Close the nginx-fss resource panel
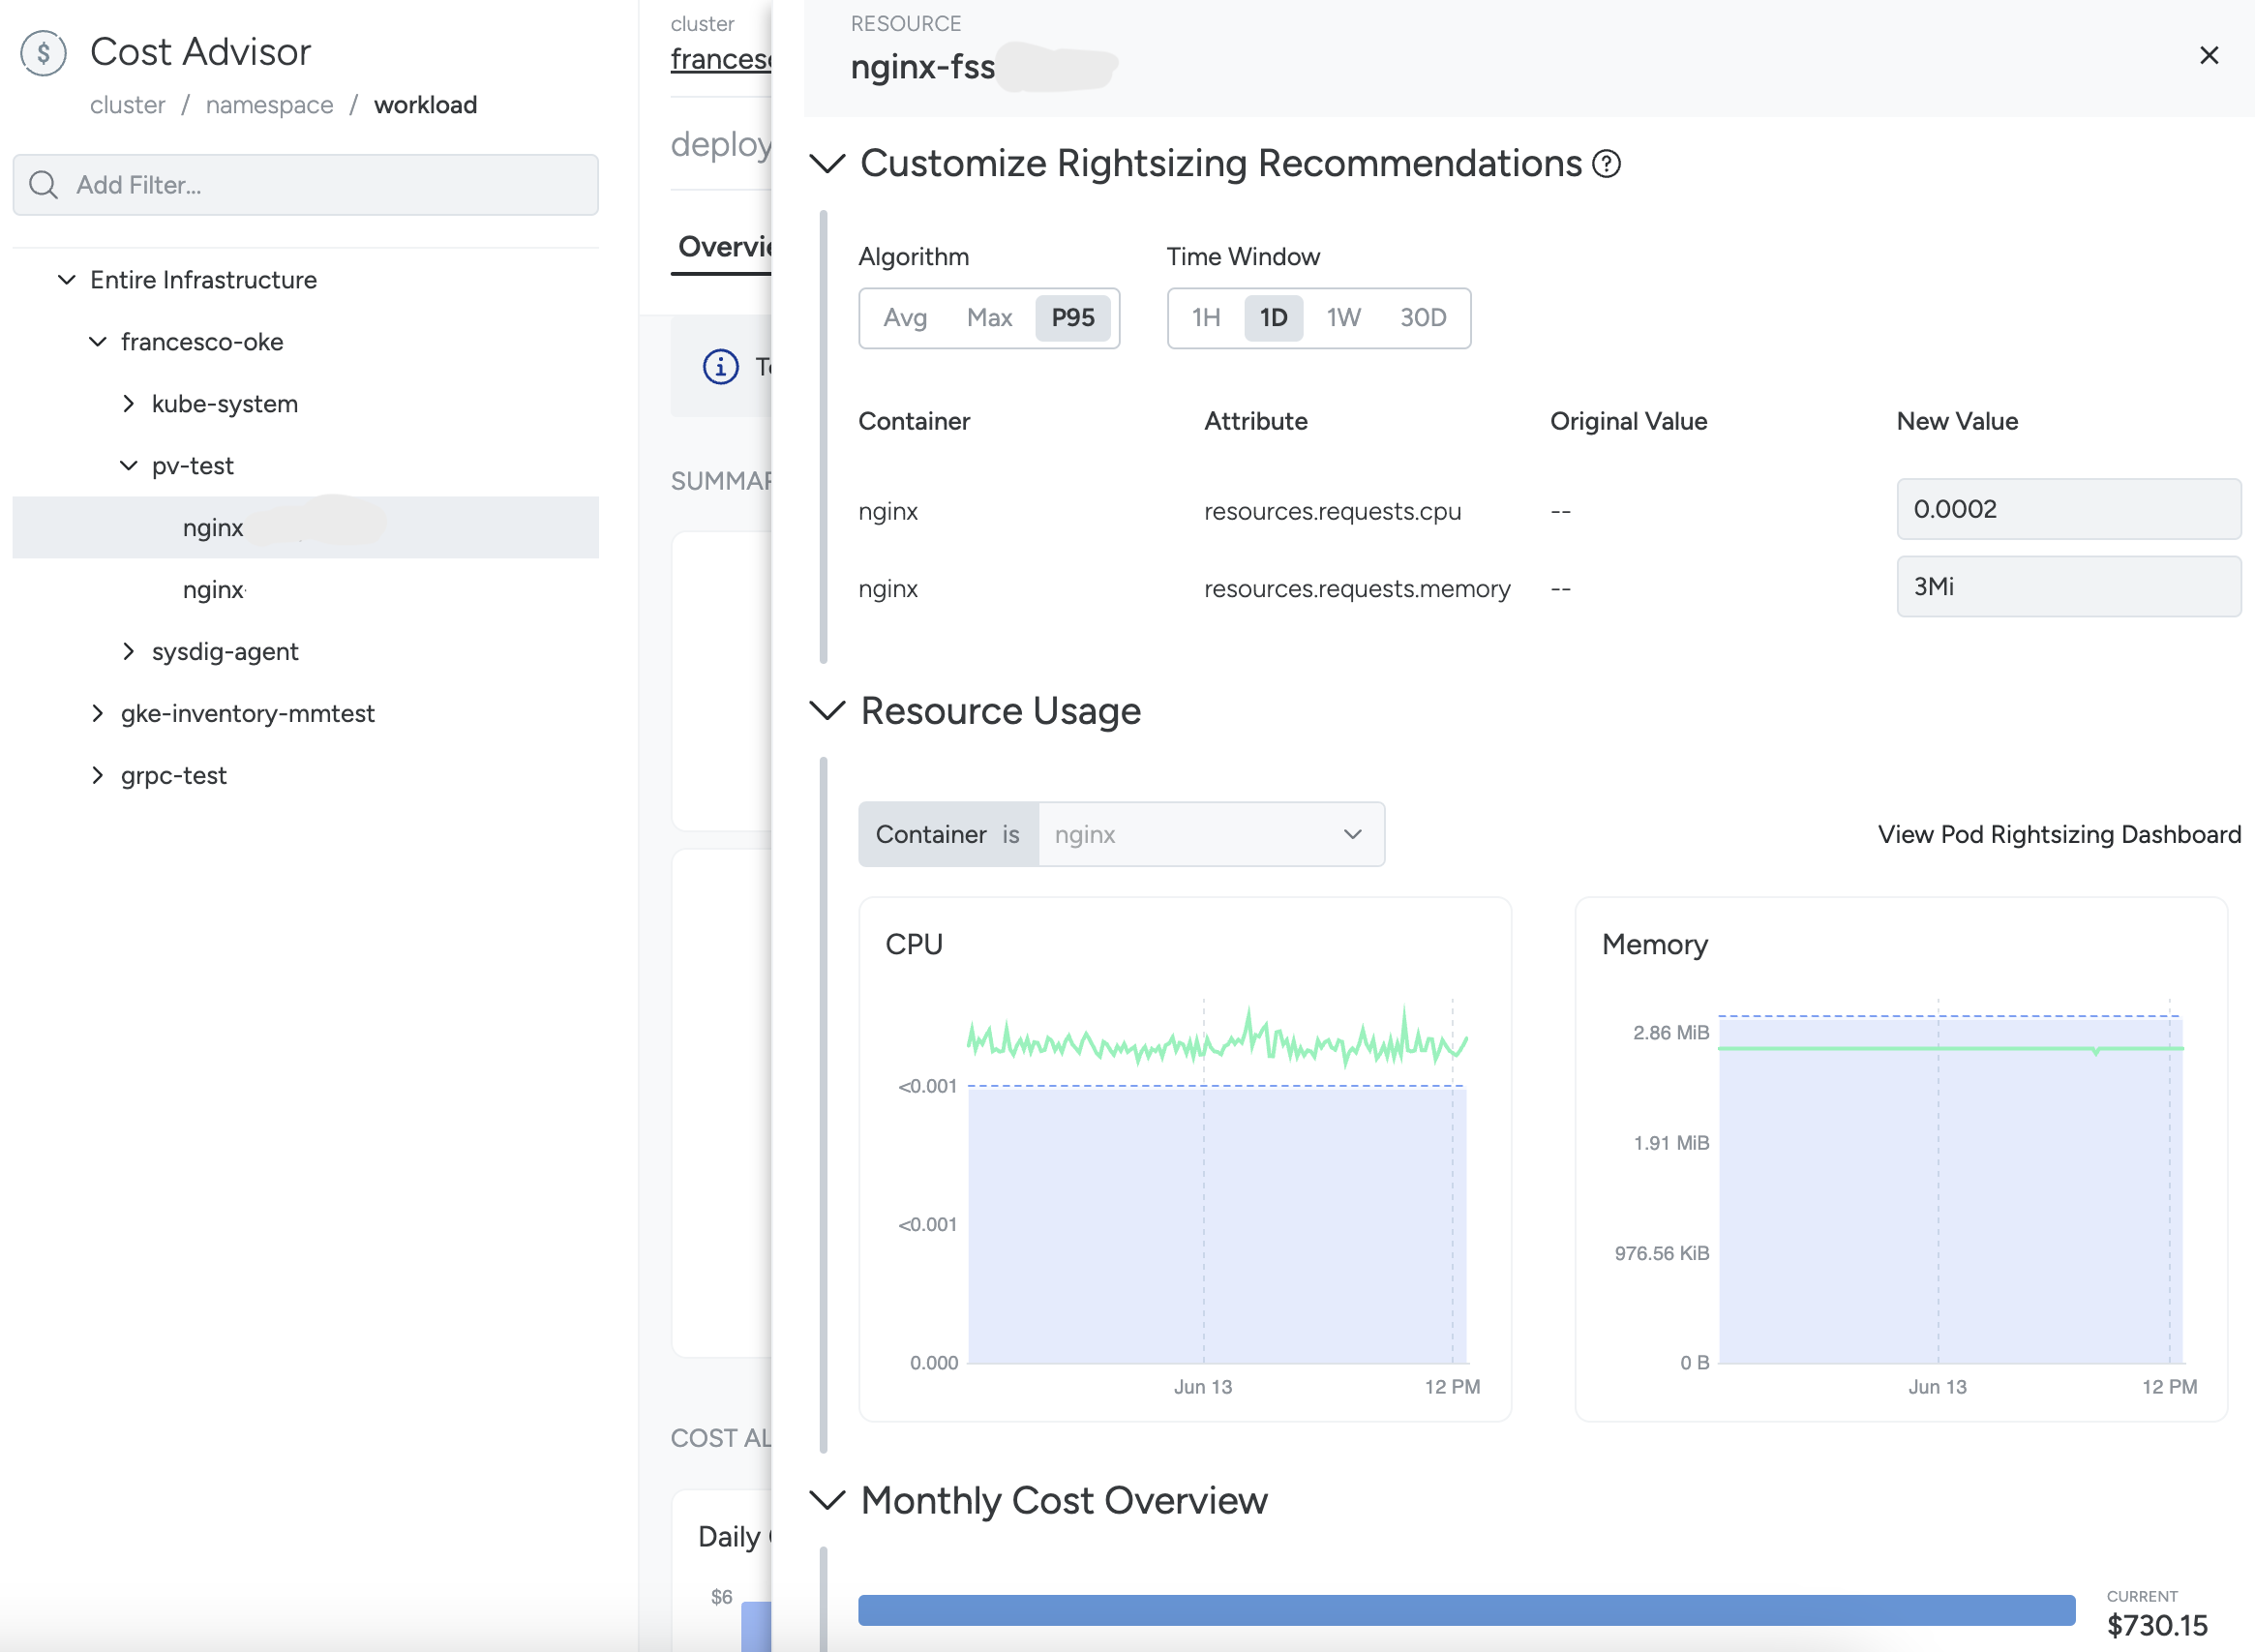Viewport: 2255px width, 1652px height. point(2209,56)
